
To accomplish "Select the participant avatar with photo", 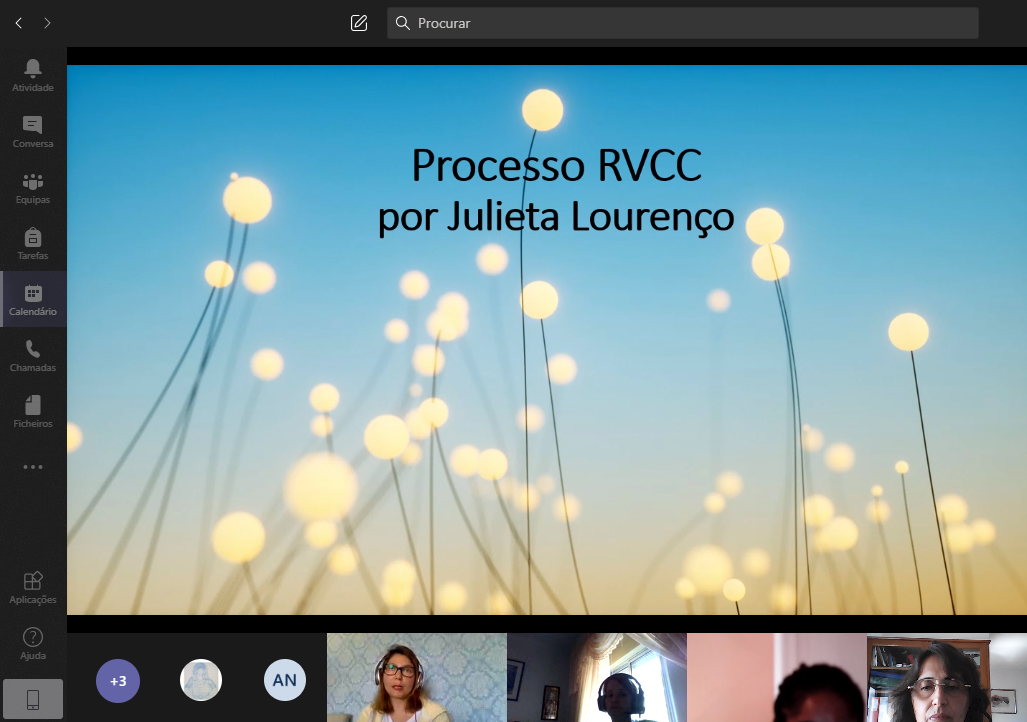I will (x=201, y=680).
